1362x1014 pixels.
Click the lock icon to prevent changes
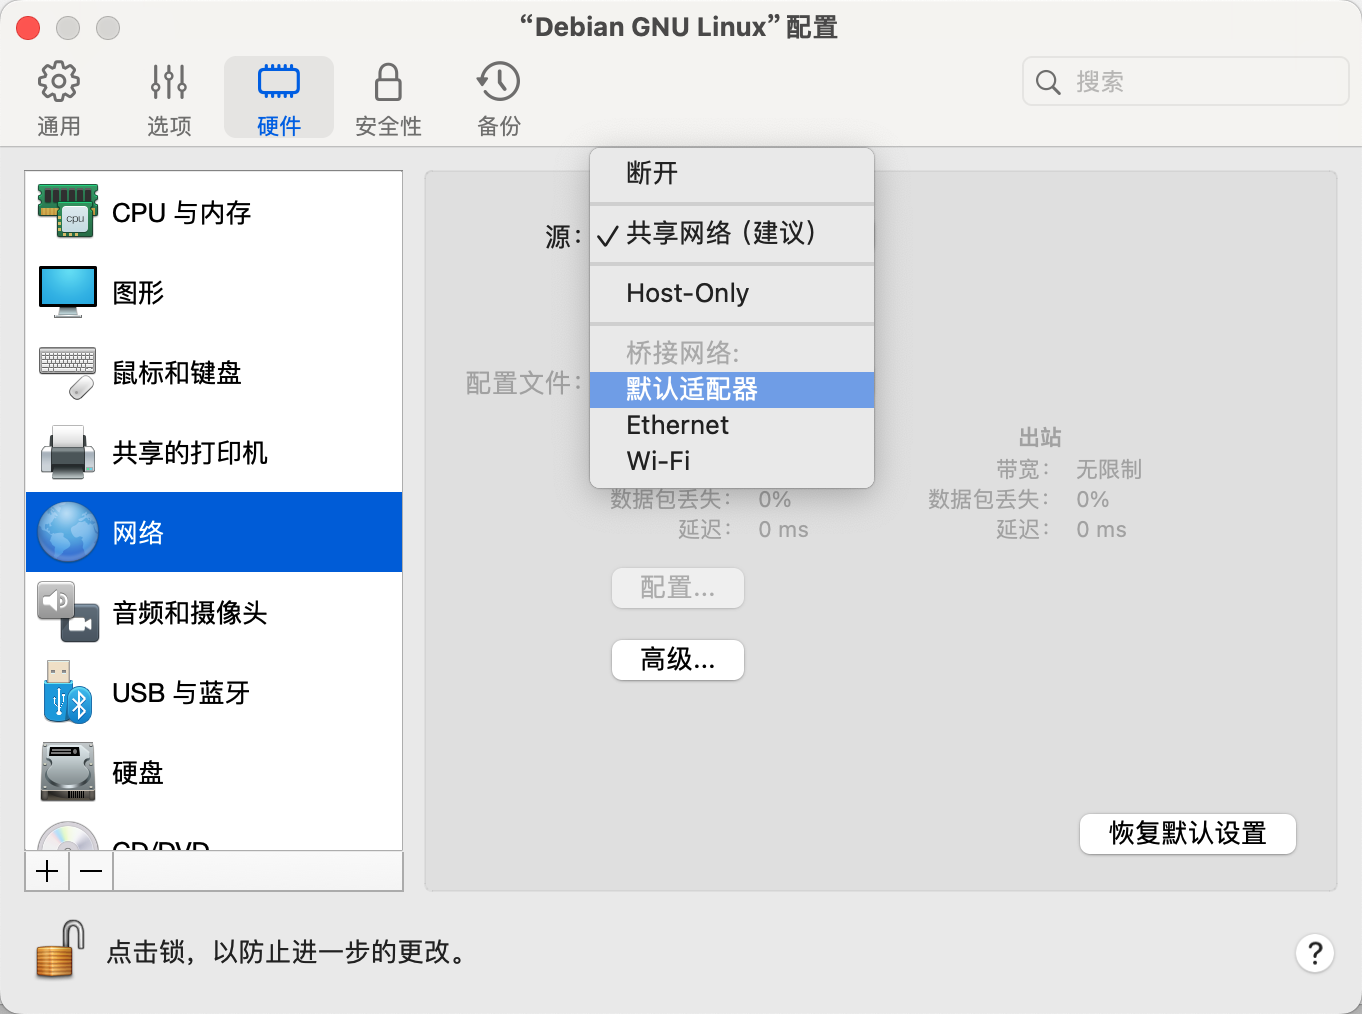point(59,949)
